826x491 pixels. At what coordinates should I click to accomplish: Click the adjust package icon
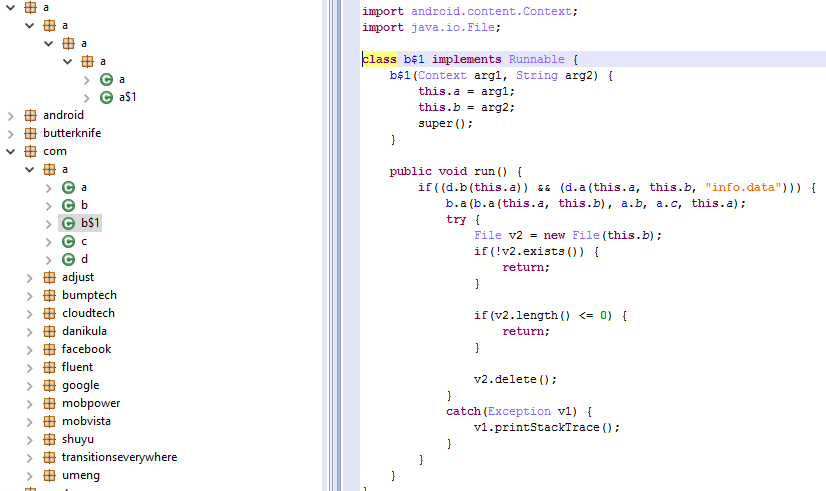(x=50, y=278)
